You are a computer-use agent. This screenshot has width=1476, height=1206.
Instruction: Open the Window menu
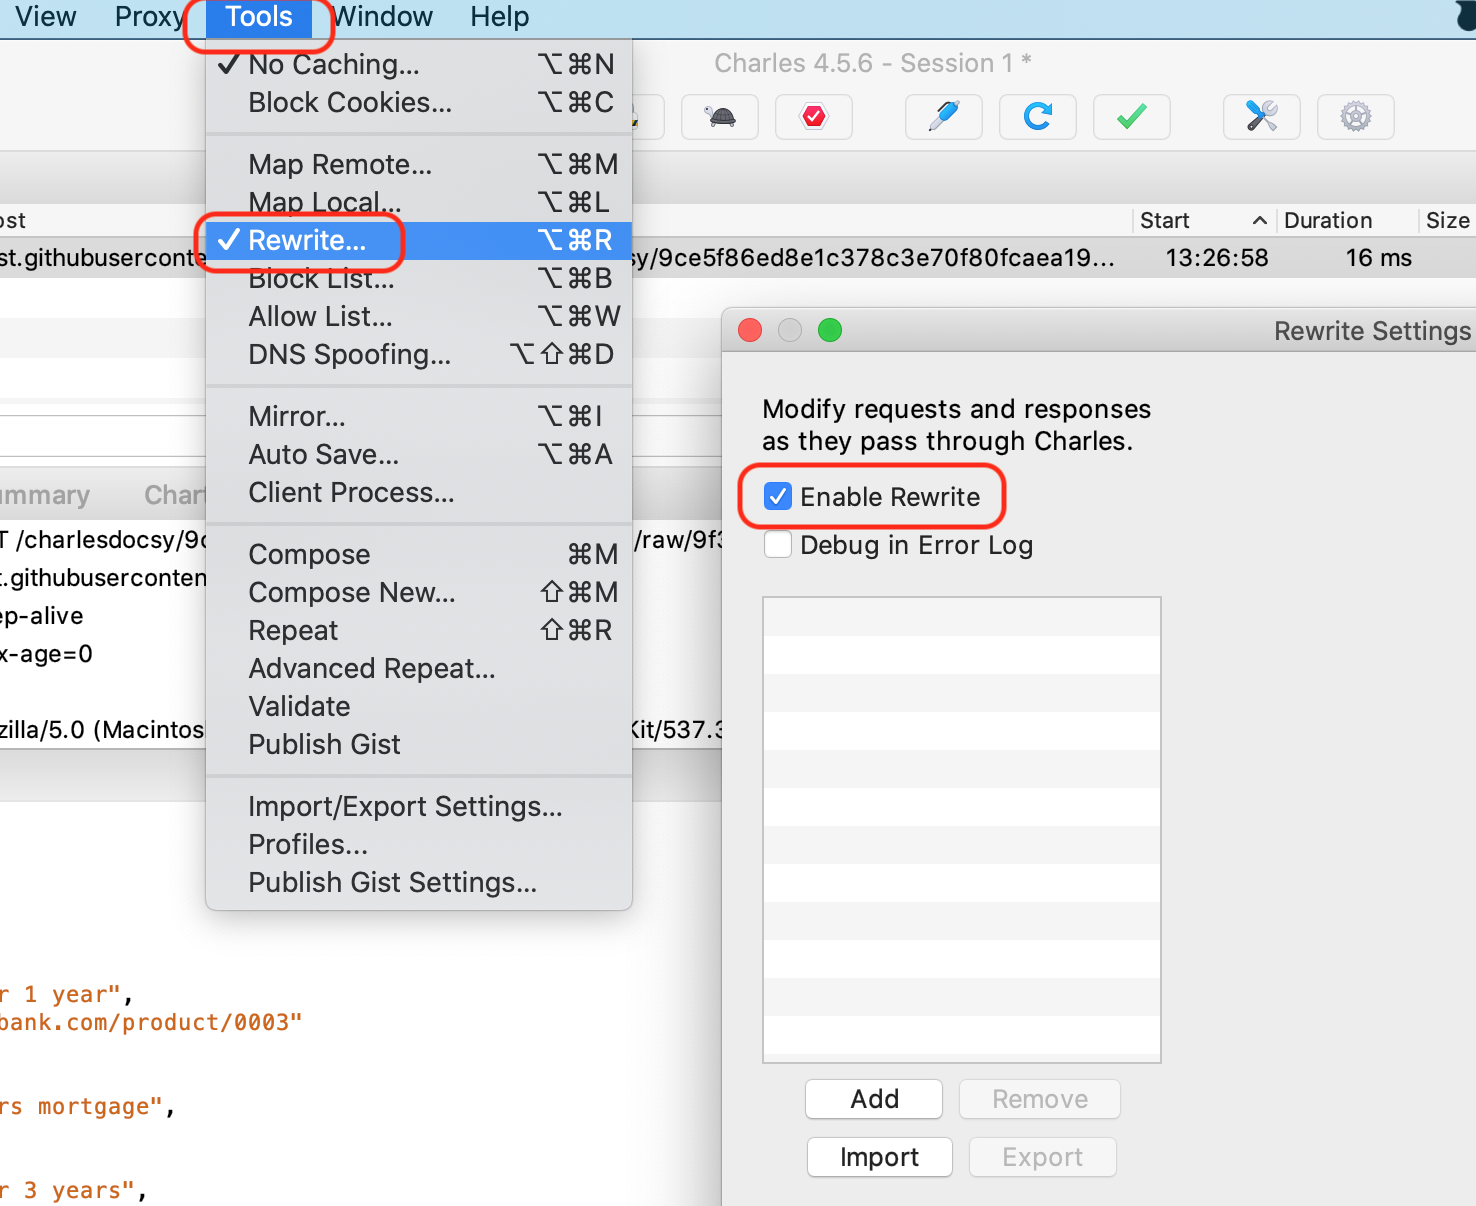[x=382, y=16]
